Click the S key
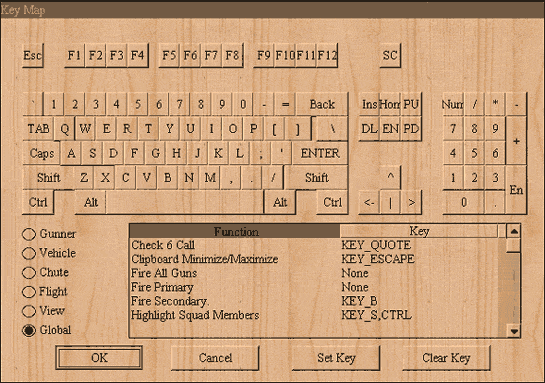Image resolution: width=545 pixels, height=383 pixels. (92, 153)
